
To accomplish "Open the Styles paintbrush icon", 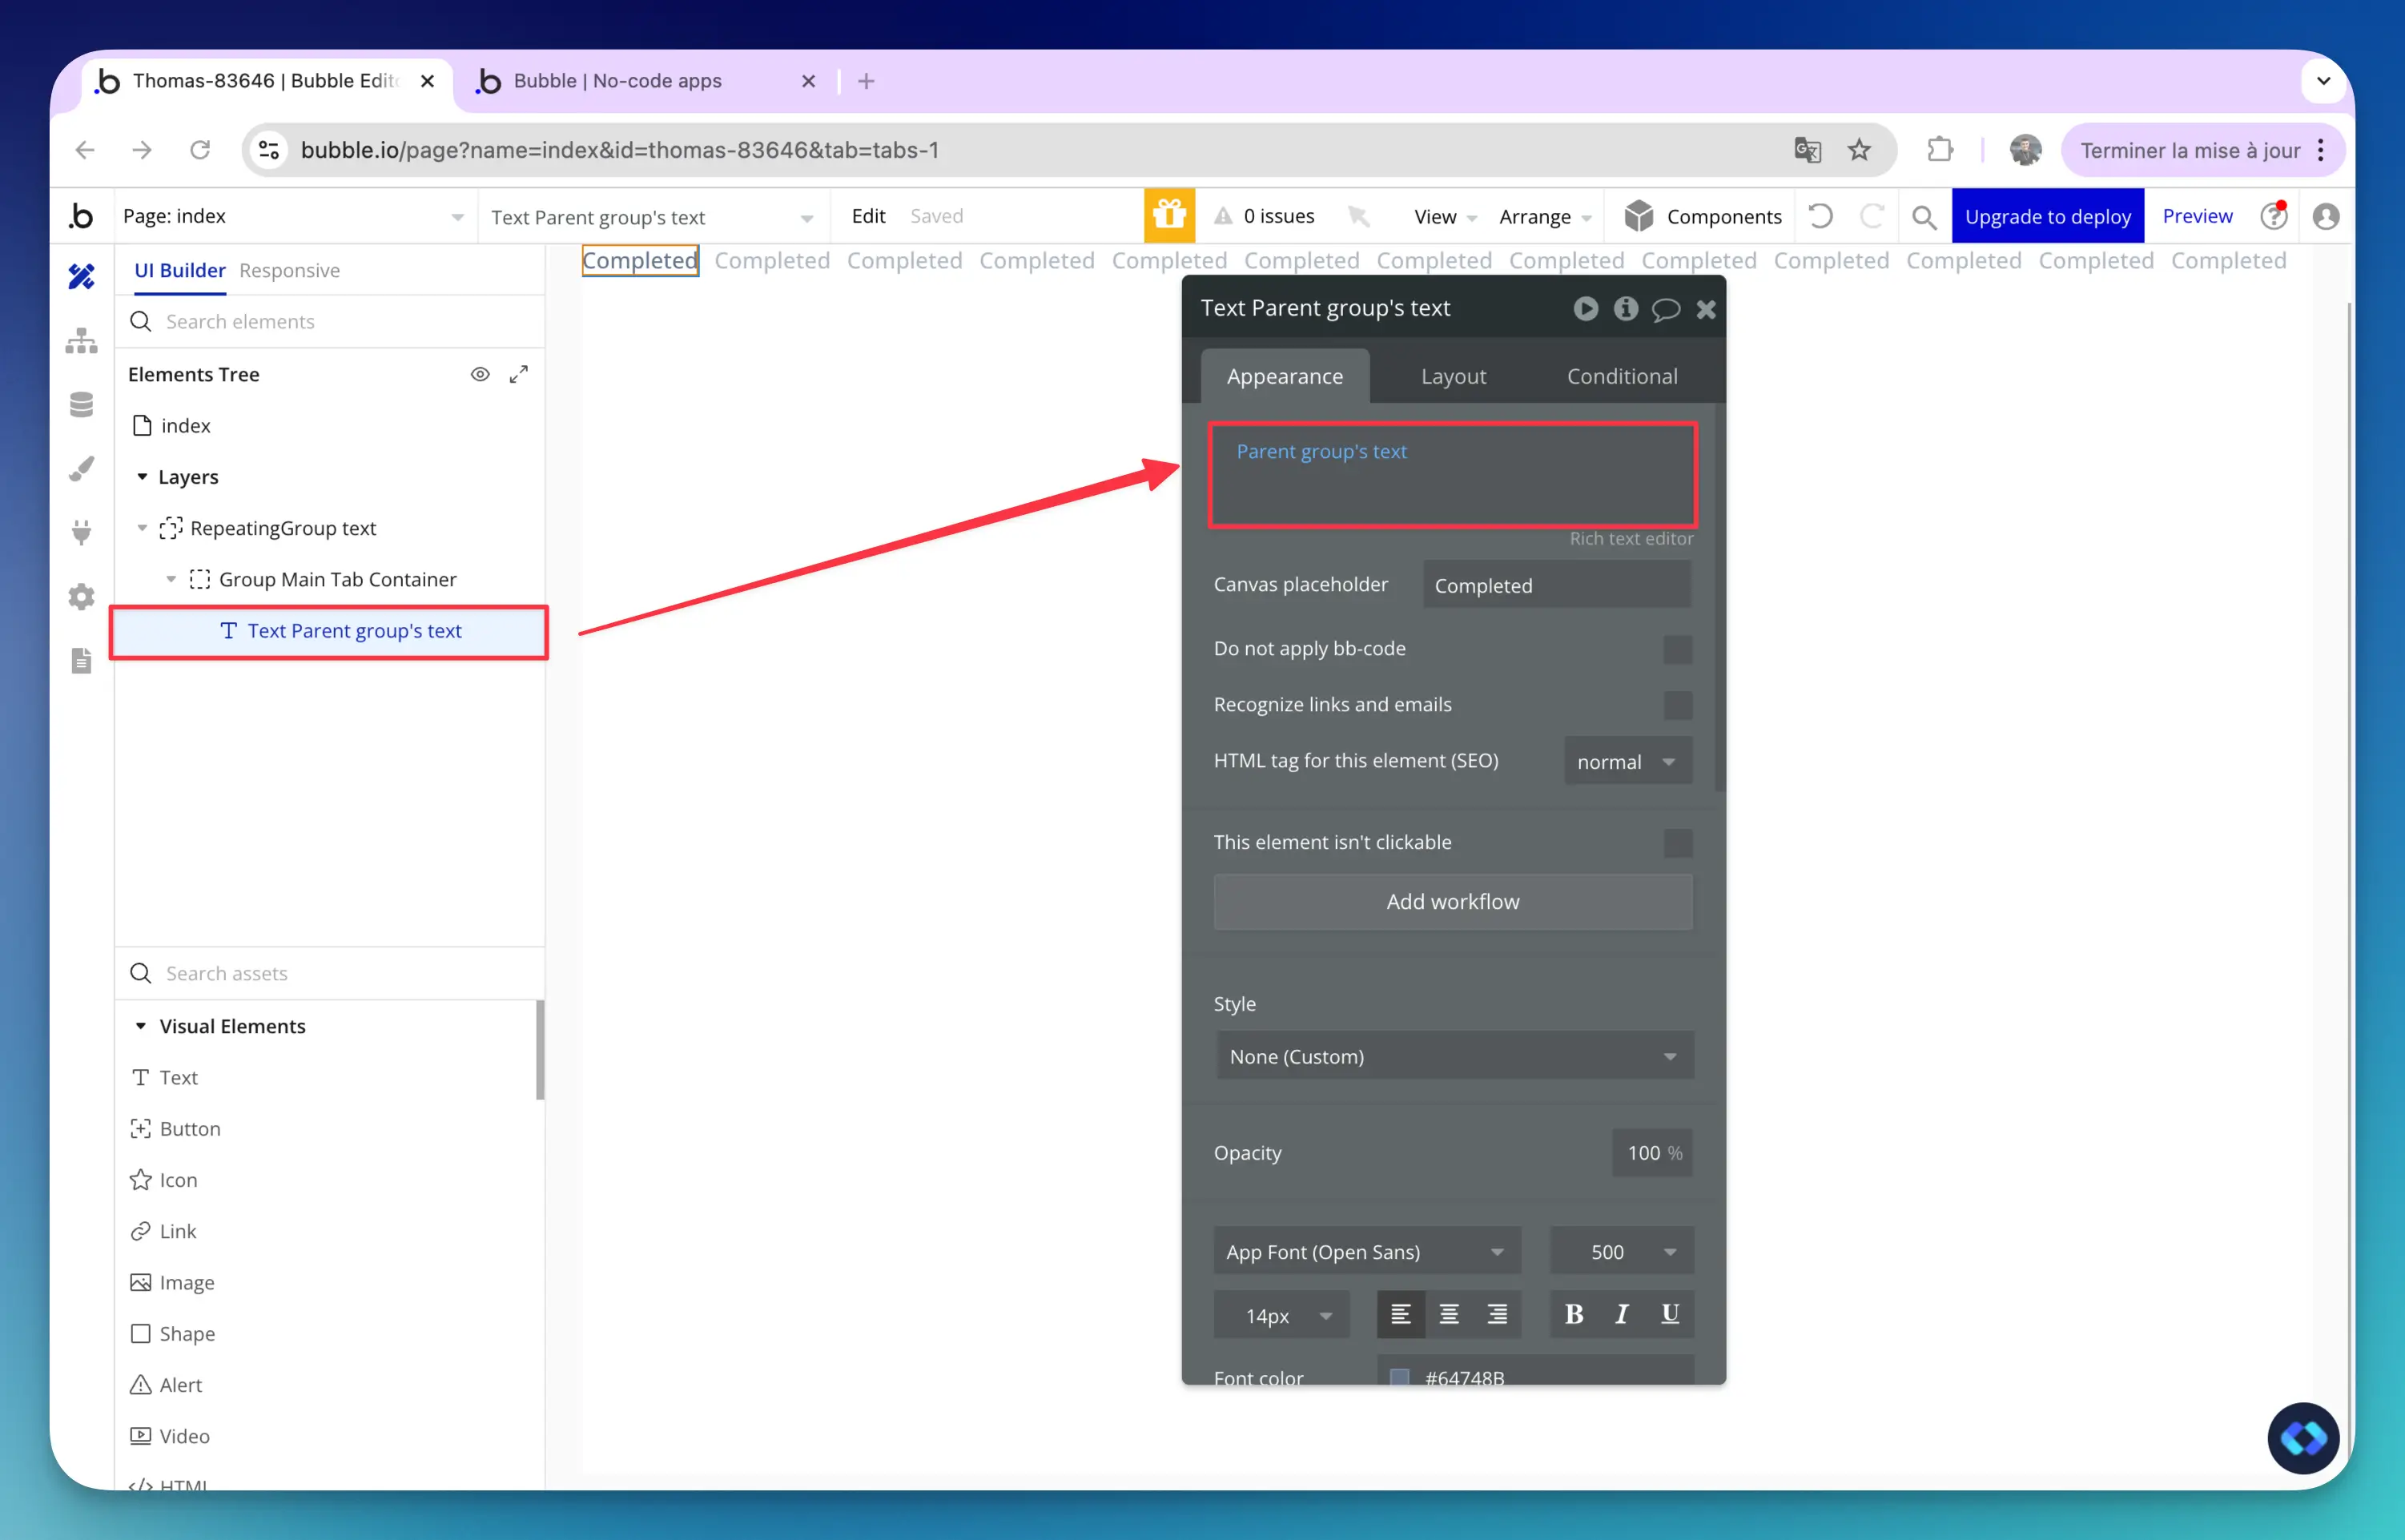I will point(81,468).
